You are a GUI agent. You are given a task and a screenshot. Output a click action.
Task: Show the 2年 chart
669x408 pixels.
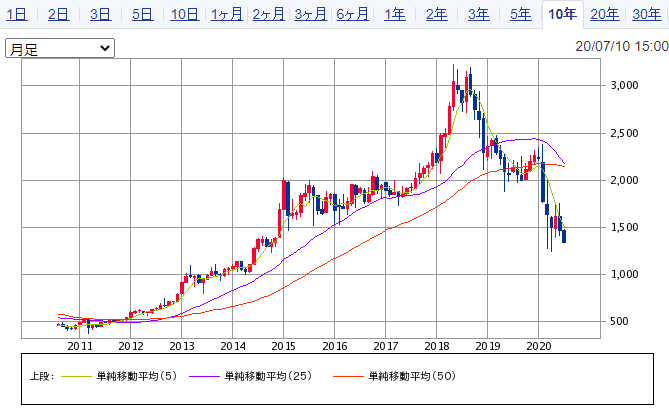[436, 15]
